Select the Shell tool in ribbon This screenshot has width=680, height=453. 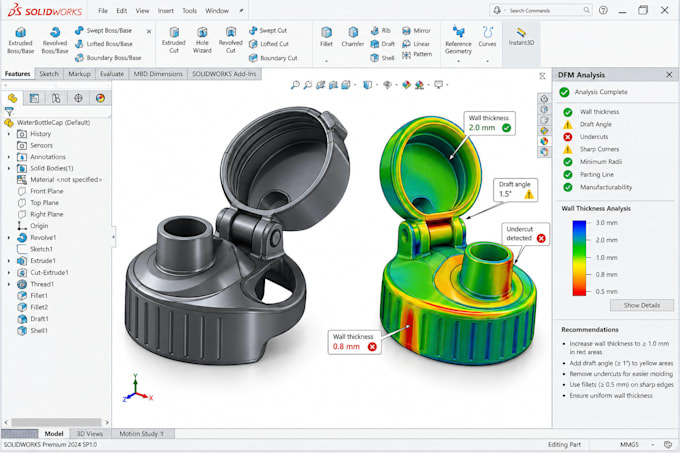382,58
